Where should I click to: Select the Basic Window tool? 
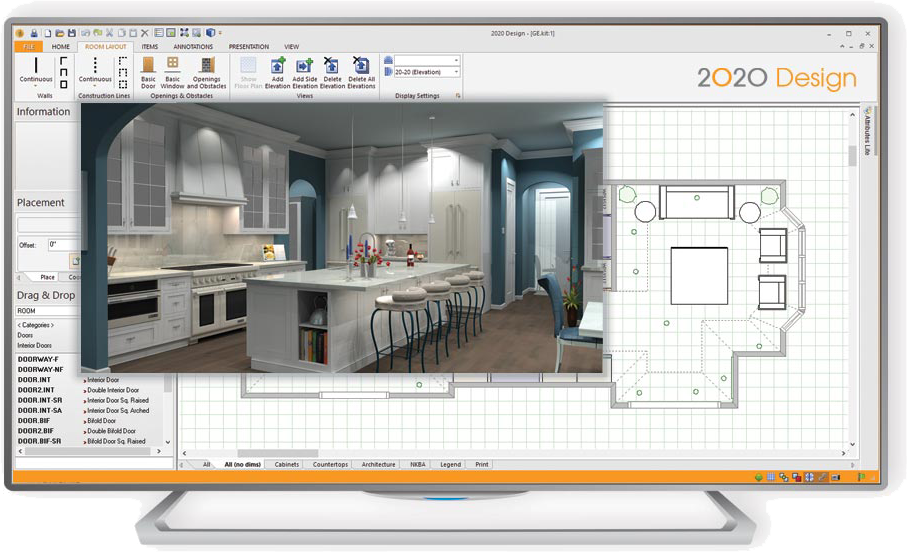click(172, 72)
